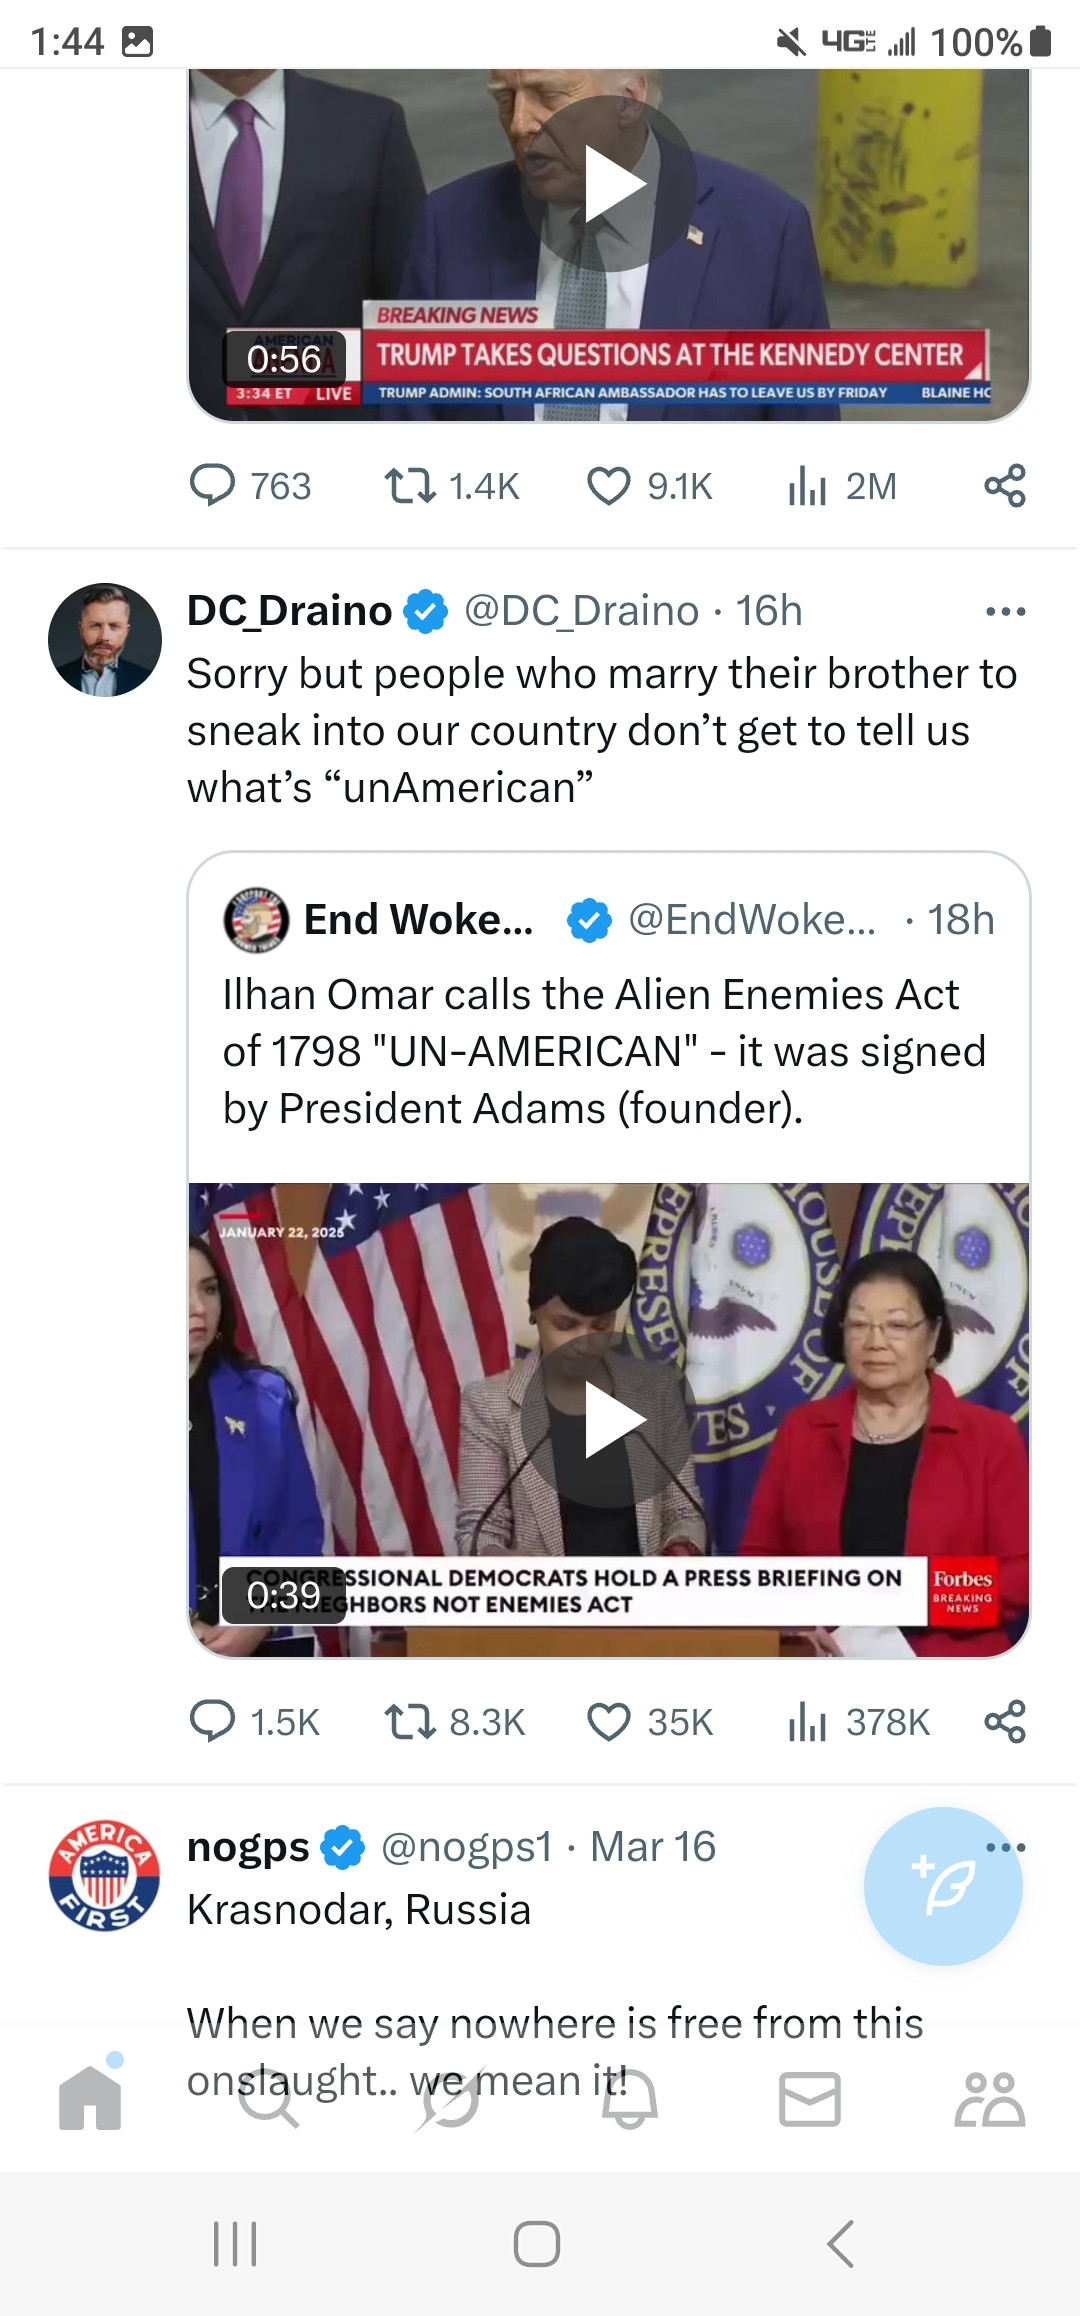This screenshot has width=1080, height=2316.
Task: Tap the floating compose post button
Action: click(942, 1886)
